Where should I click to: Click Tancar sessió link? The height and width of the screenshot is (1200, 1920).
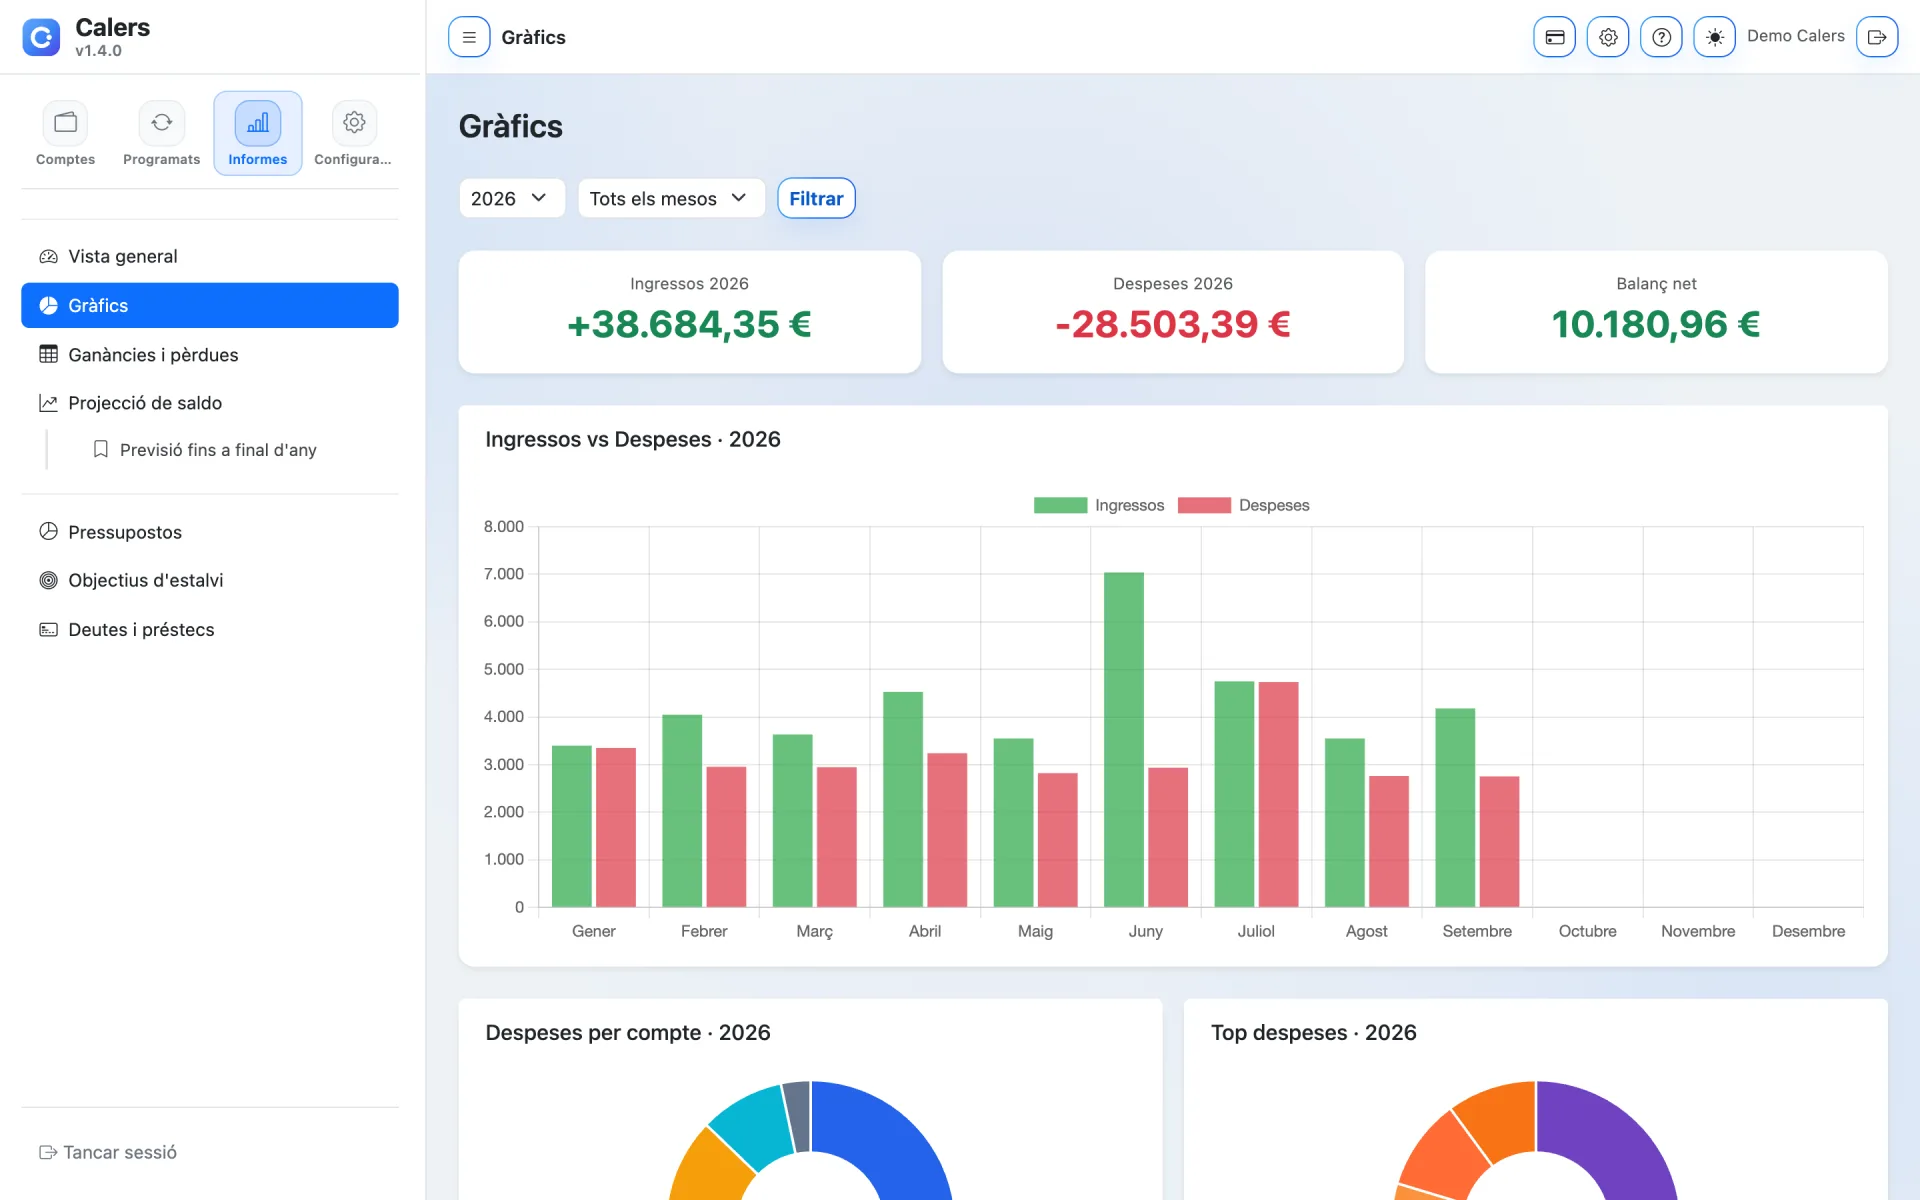click(108, 1152)
